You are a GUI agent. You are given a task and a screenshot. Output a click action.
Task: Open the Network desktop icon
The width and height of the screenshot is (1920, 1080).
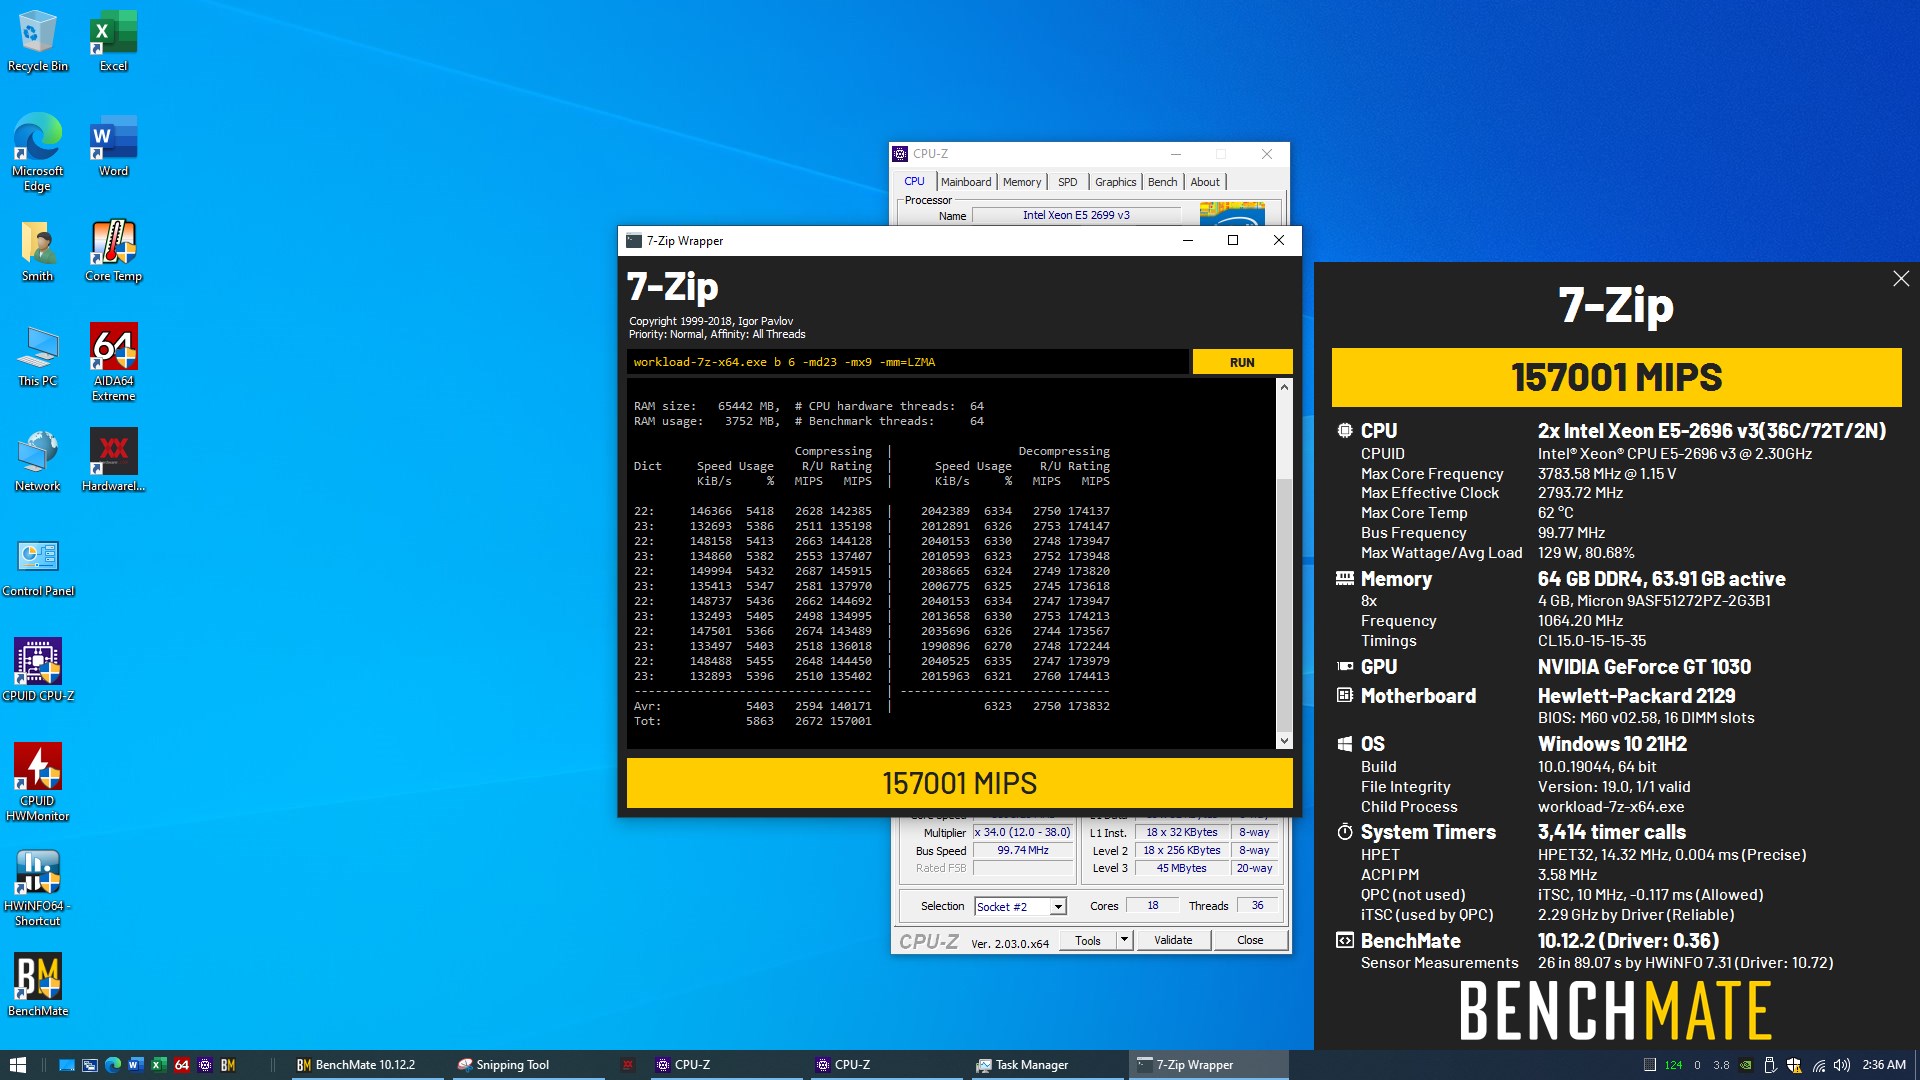click(38, 461)
